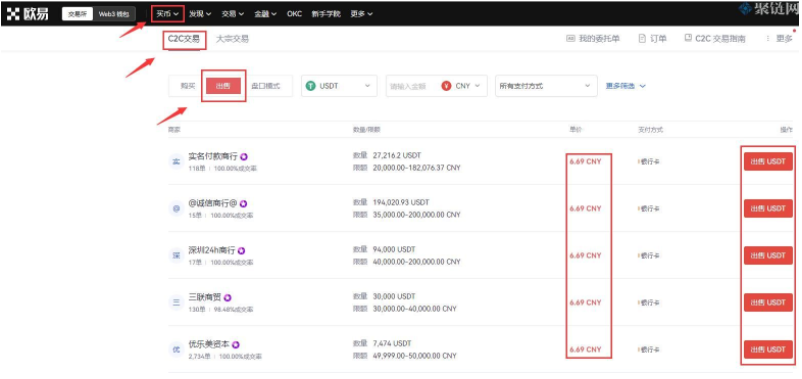802x379 pixels.
Task: Select the 购买 buy option
Action: click(x=188, y=86)
